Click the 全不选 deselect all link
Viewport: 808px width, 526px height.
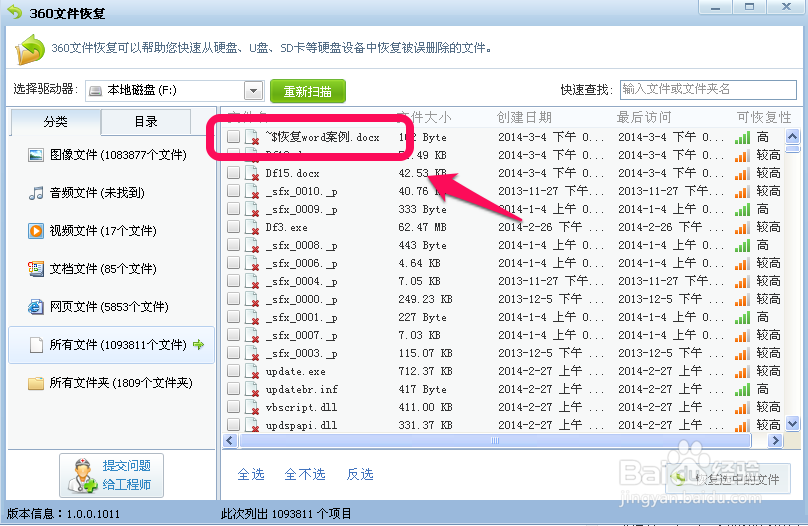pos(305,474)
